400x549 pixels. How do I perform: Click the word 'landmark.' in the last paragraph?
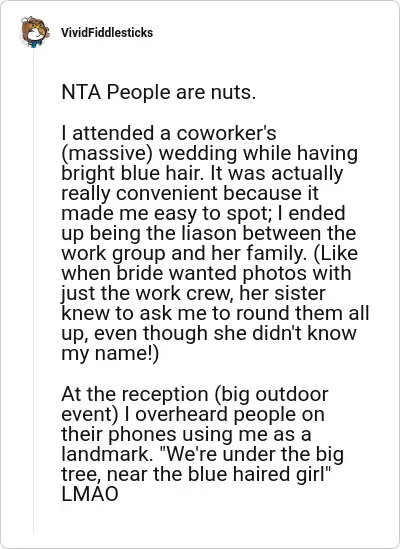(105, 454)
